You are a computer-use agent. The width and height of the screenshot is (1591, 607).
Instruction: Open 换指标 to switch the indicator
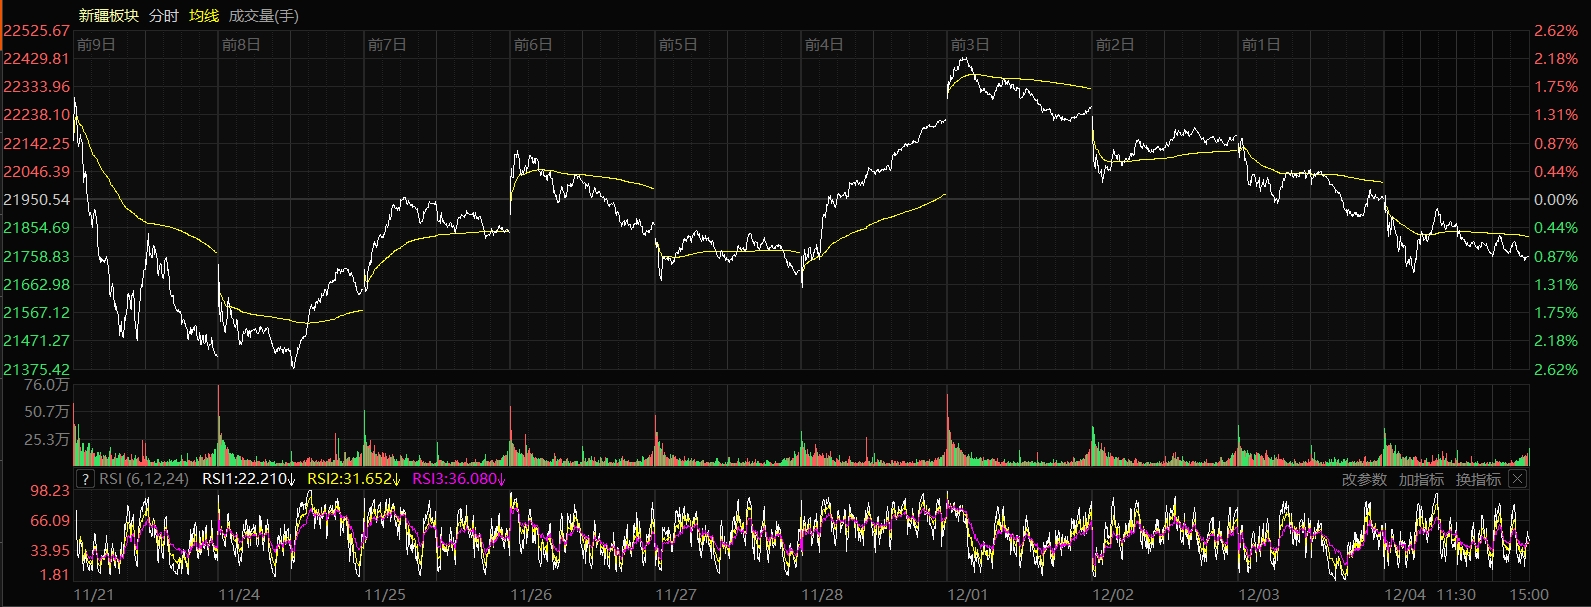[x=1478, y=480]
